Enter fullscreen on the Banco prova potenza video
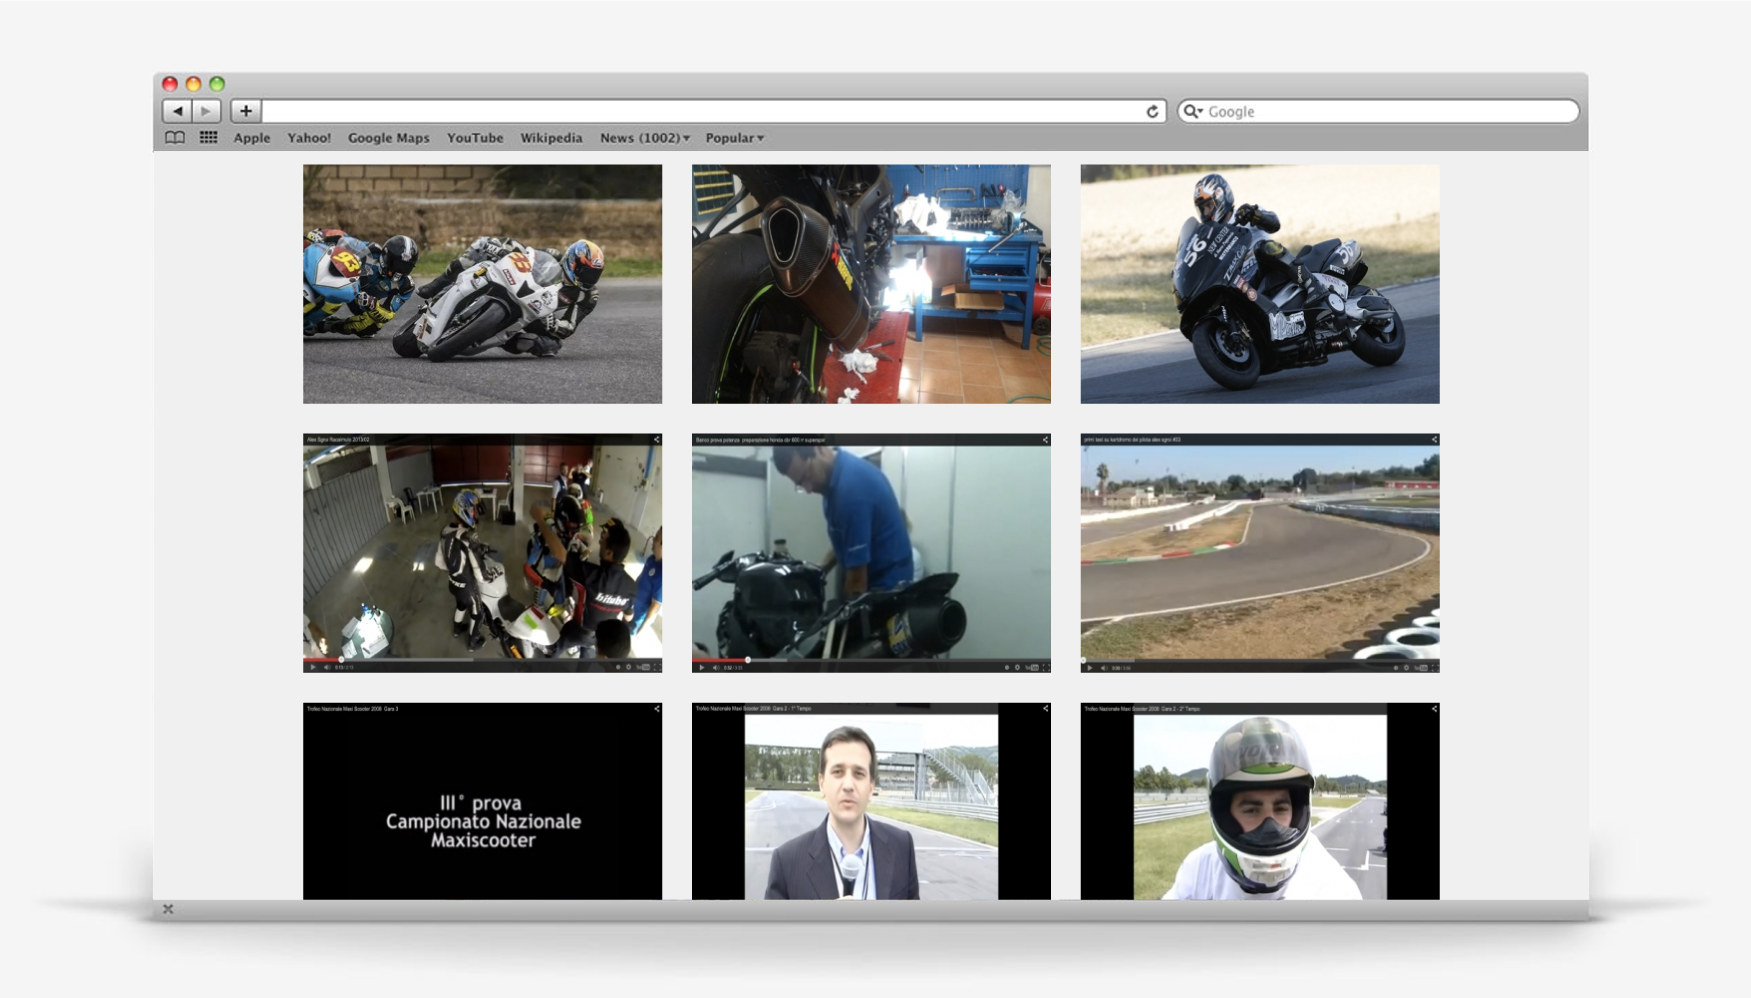The image size is (1751, 998). click(1046, 667)
